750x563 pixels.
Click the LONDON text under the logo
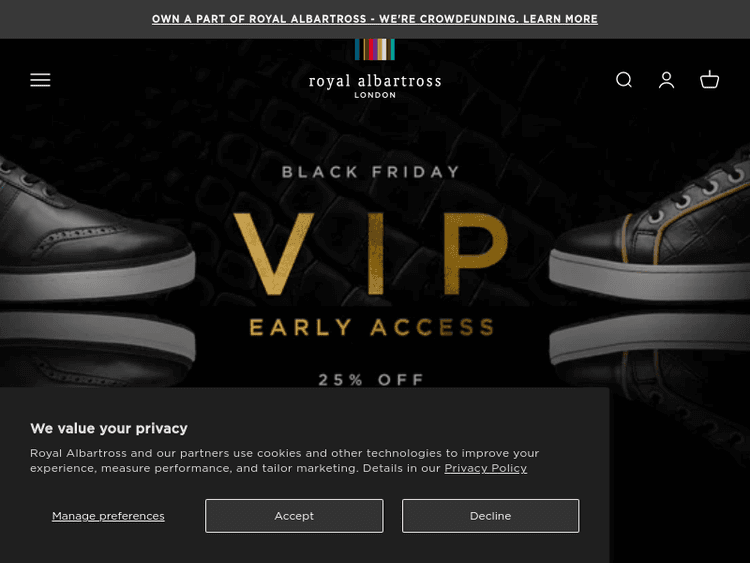point(375,96)
